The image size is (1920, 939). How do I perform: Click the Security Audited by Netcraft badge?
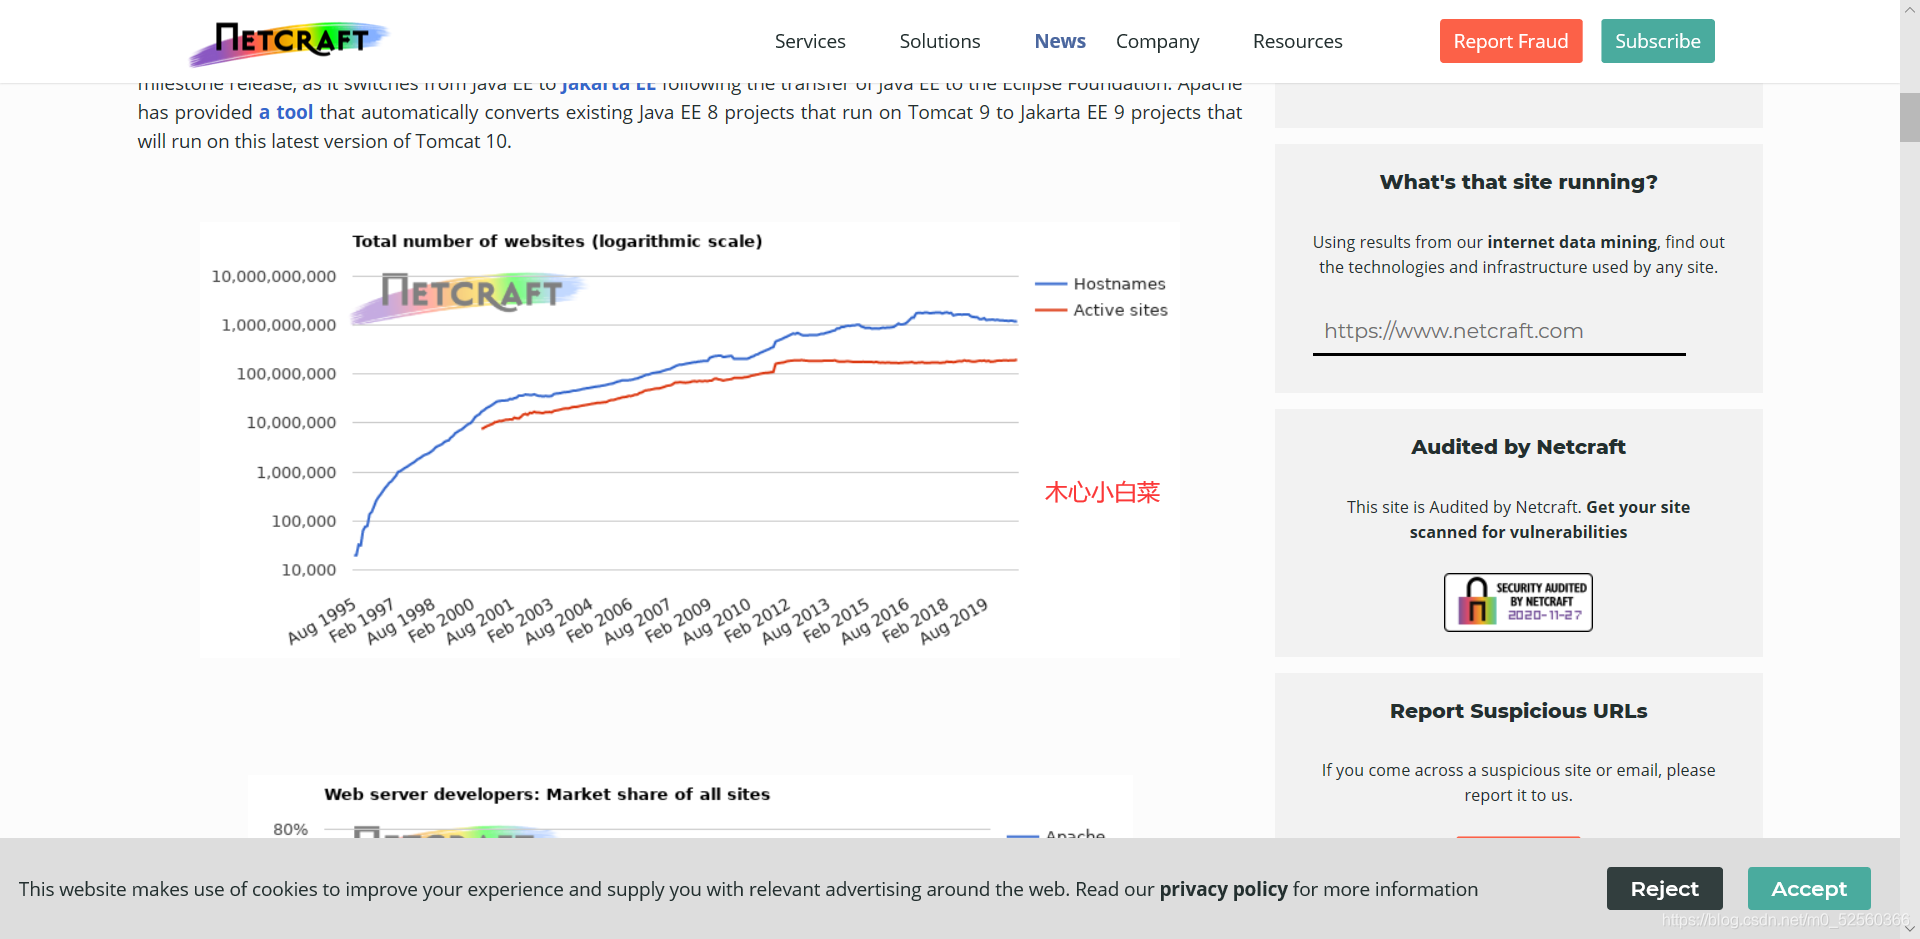(1518, 602)
